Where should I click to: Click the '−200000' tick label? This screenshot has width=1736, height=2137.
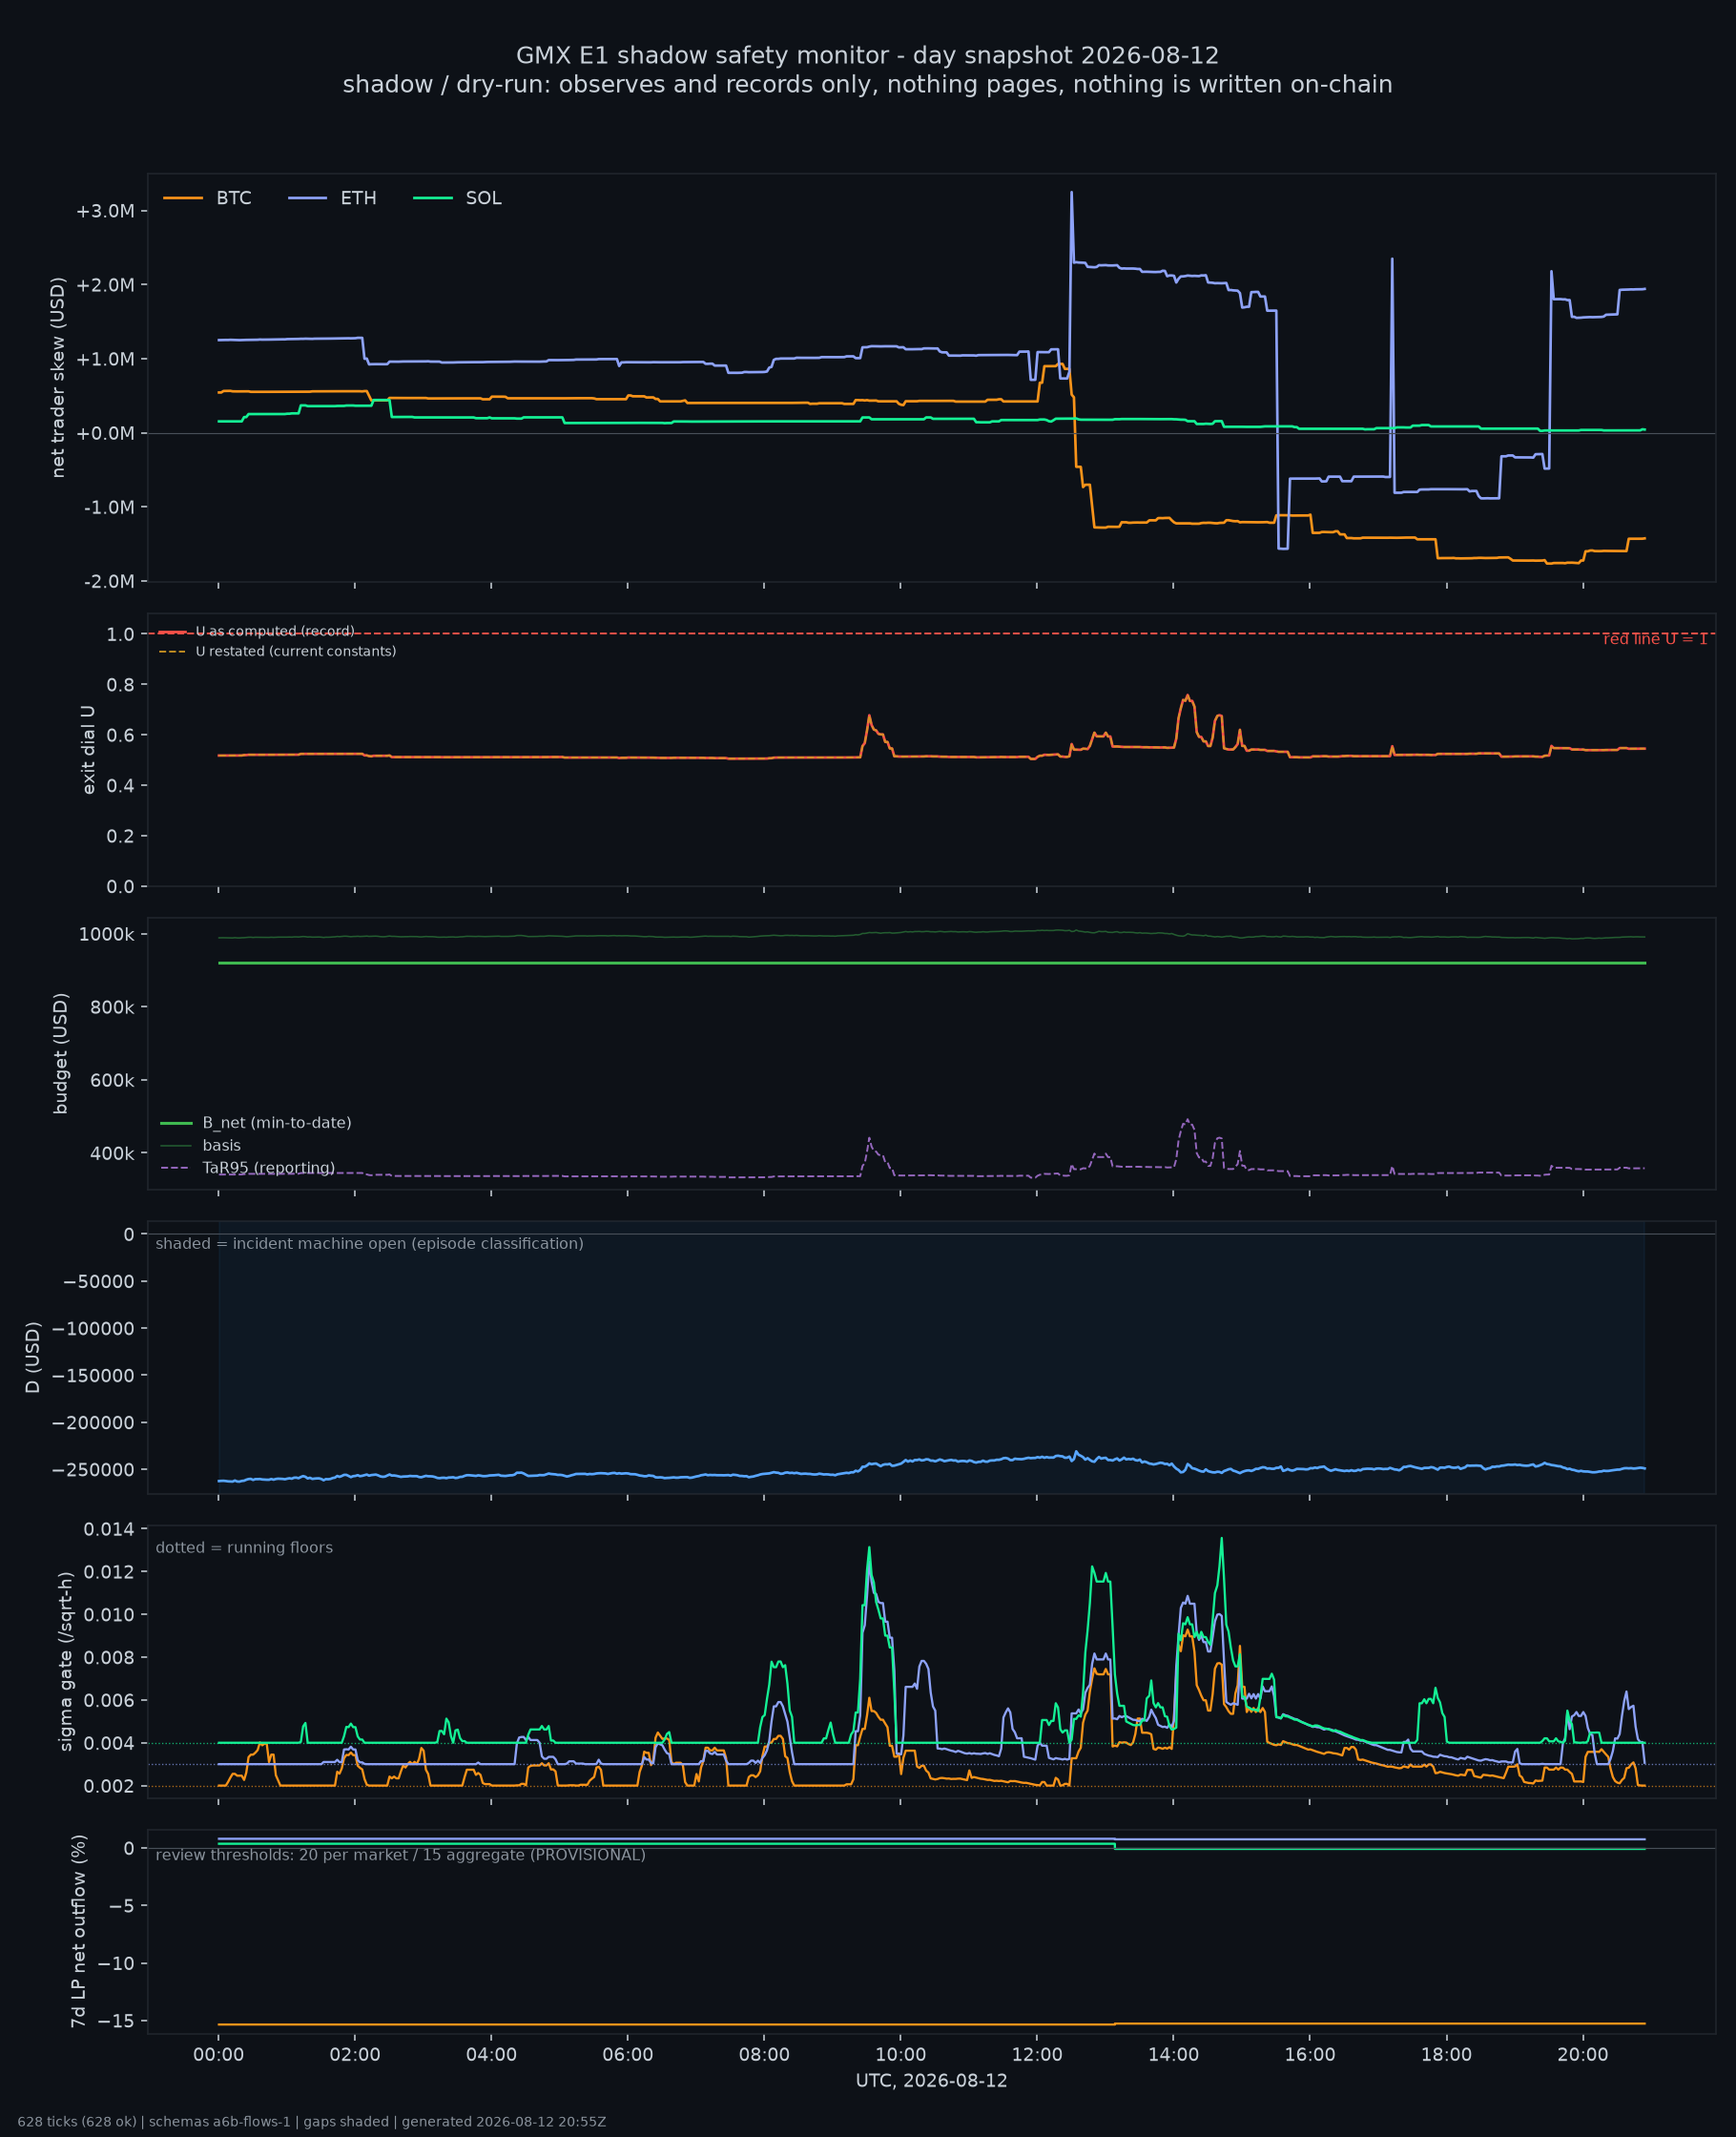(94, 1422)
